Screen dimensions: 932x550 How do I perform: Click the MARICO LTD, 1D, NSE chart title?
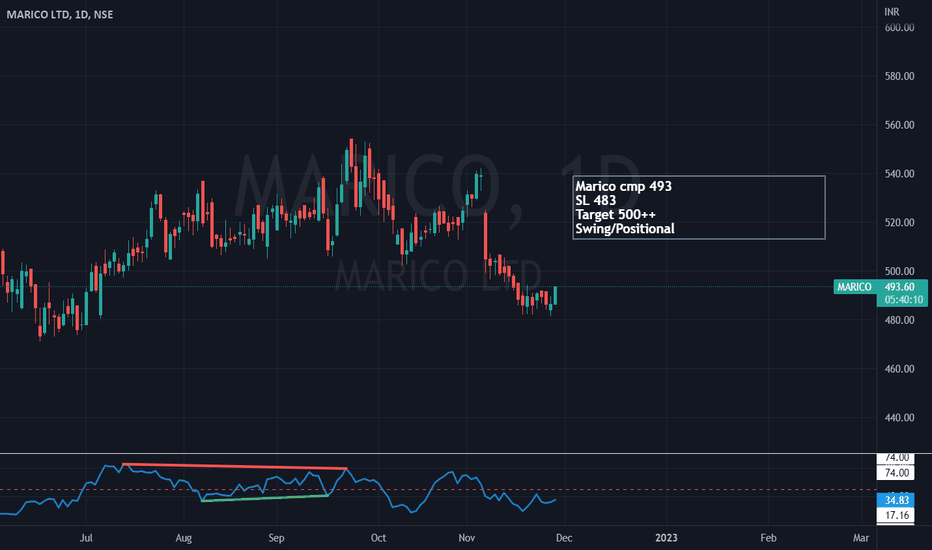(59, 14)
